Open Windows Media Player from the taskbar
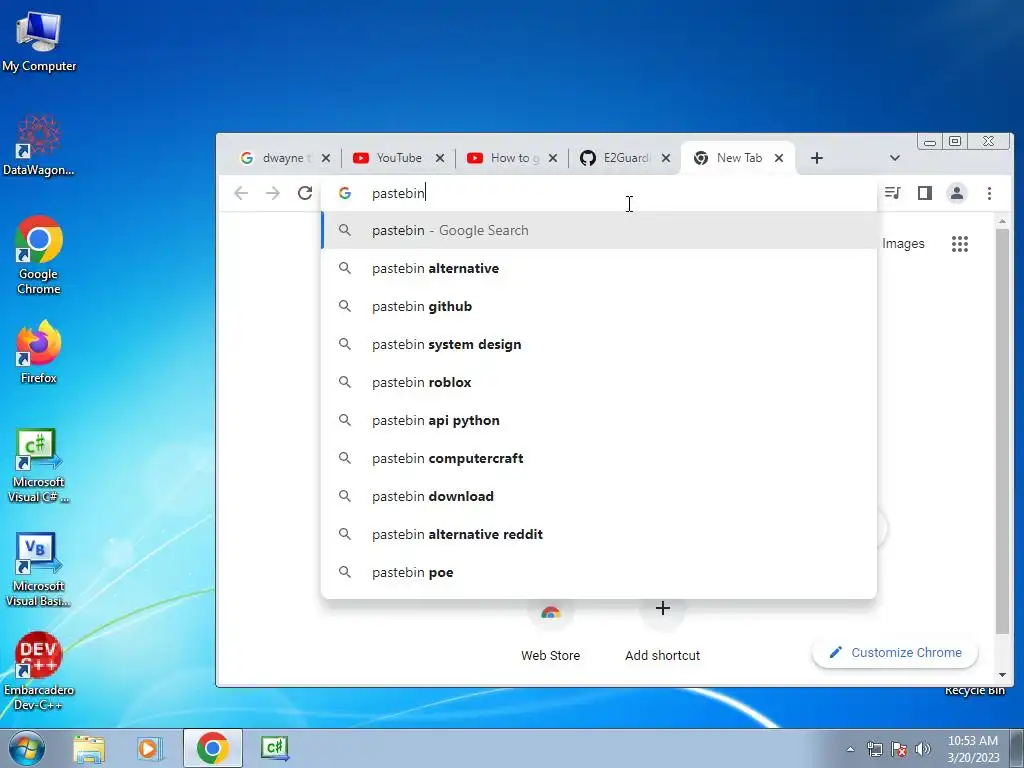Screen dimensions: 1024x768 [150, 748]
